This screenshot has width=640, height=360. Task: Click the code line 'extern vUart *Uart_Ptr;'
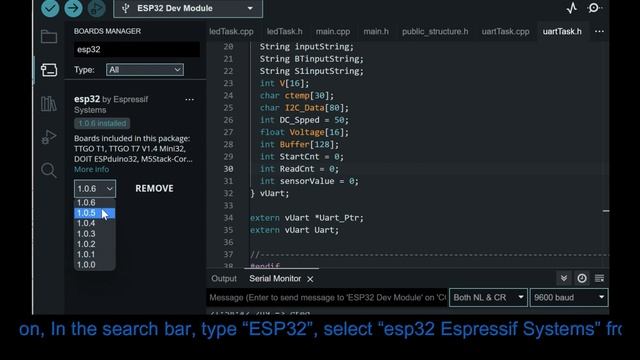307,218
